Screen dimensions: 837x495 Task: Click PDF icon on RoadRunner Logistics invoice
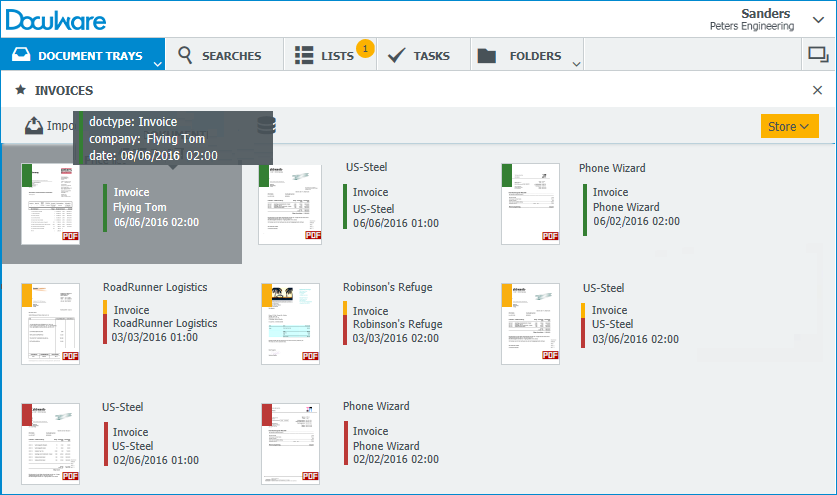click(x=71, y=355)
